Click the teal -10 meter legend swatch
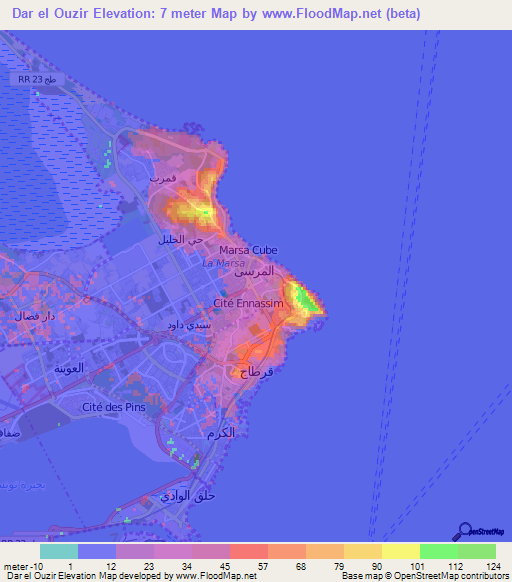This screenshot has height=582, width=512. click(59, 552)
